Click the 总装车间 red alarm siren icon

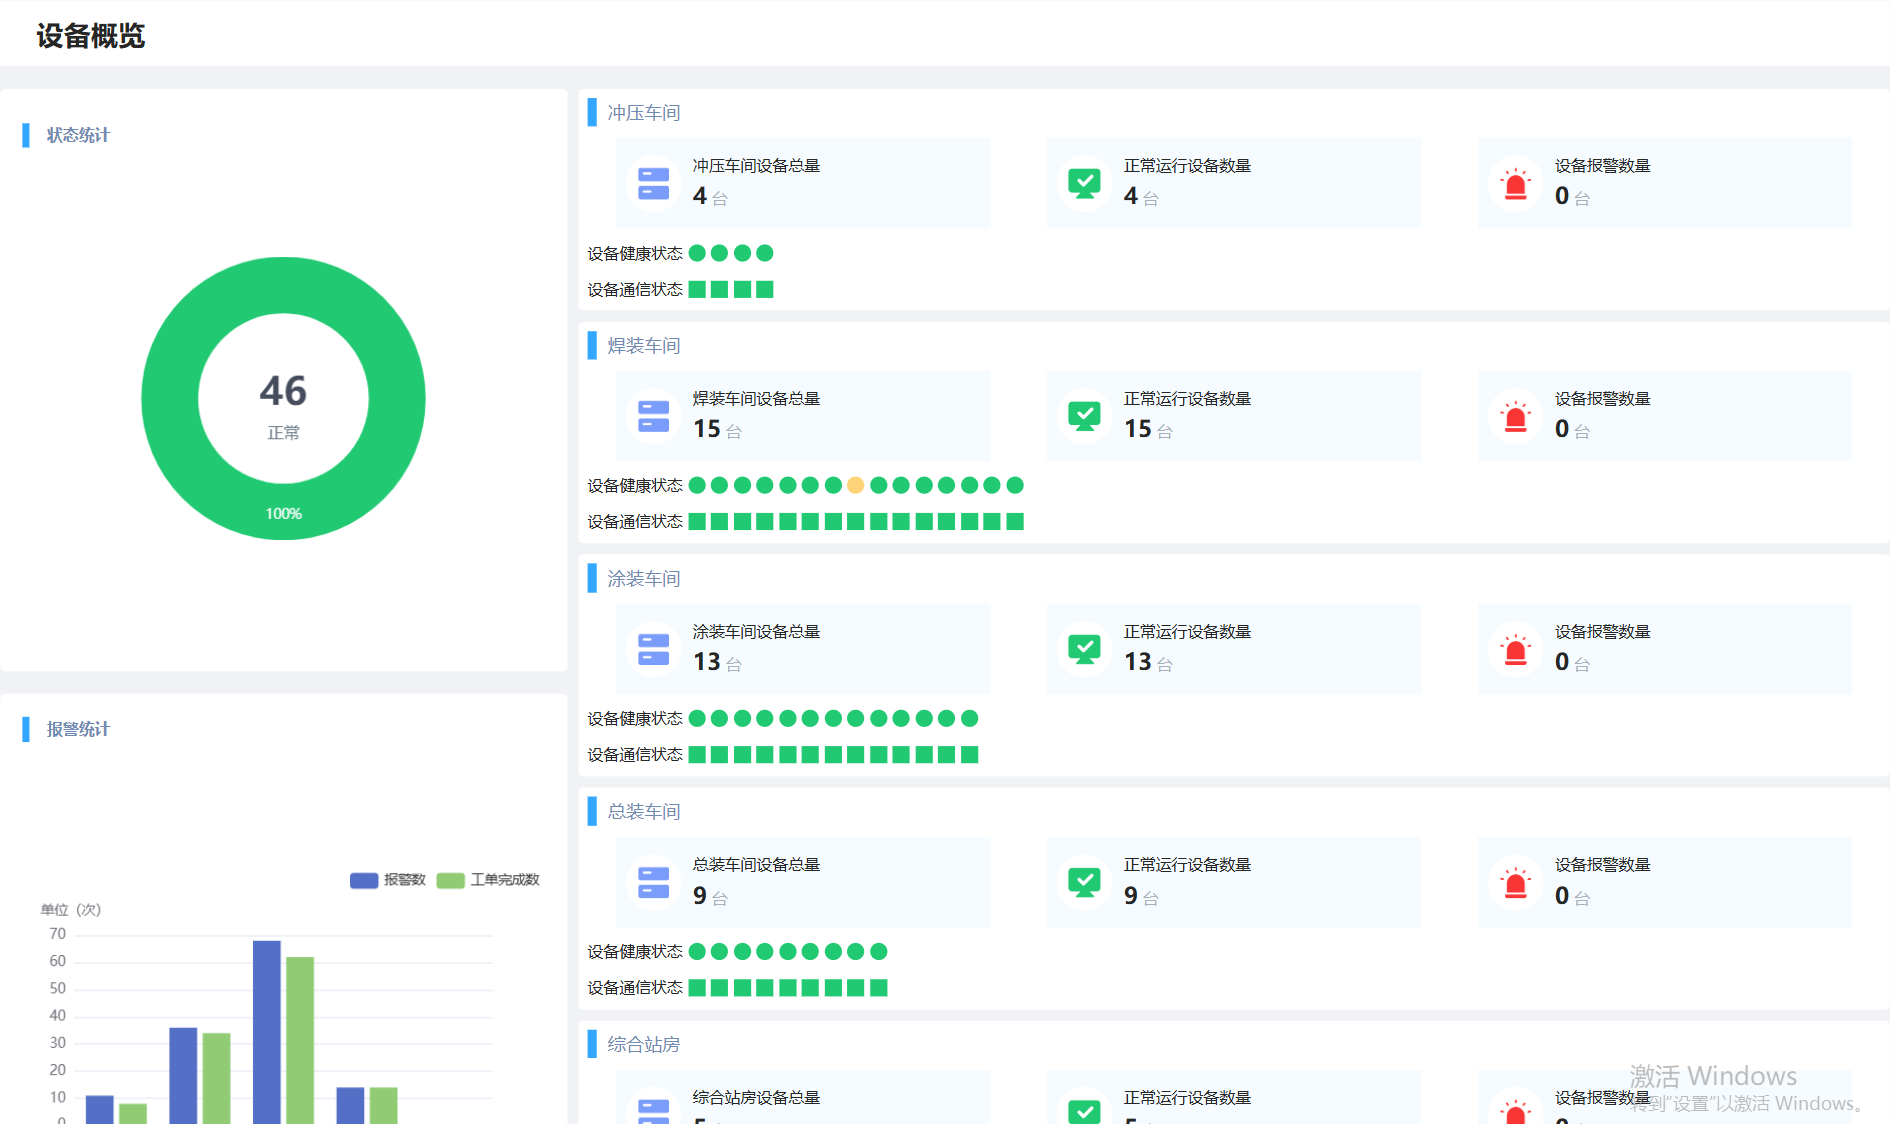pos(1515,883)
